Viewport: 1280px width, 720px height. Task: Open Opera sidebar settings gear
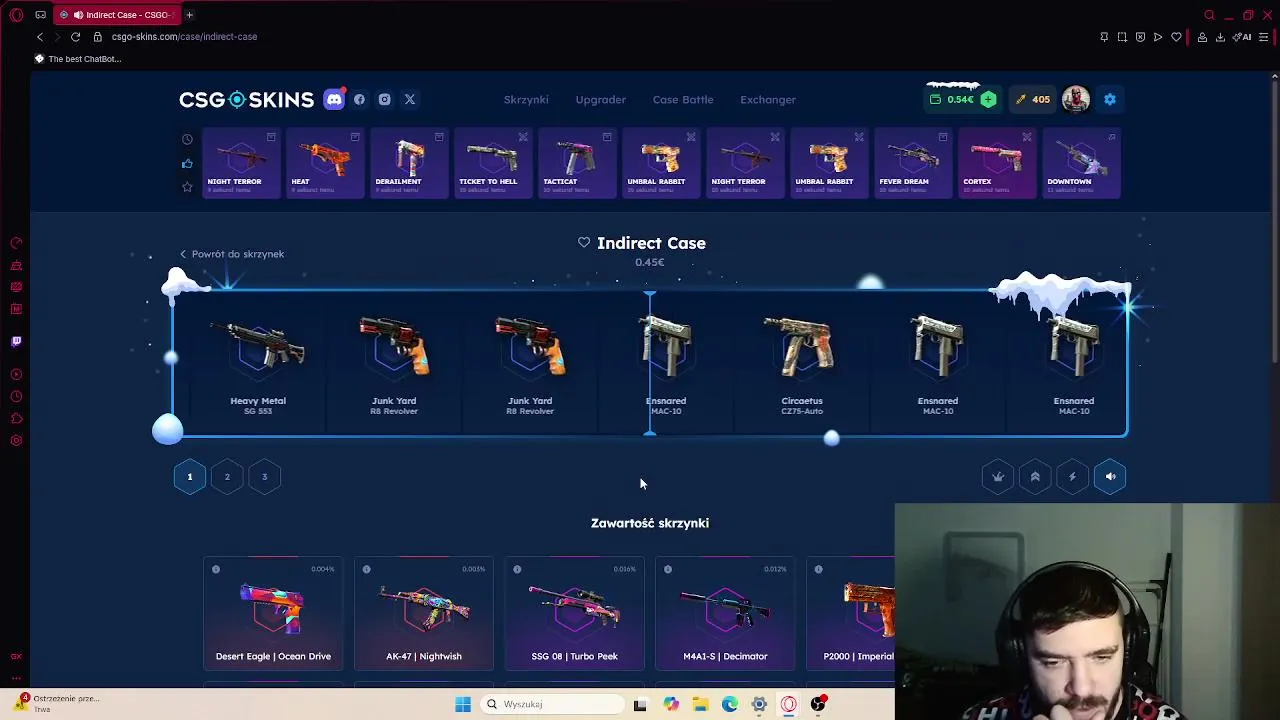click(16, 441)
